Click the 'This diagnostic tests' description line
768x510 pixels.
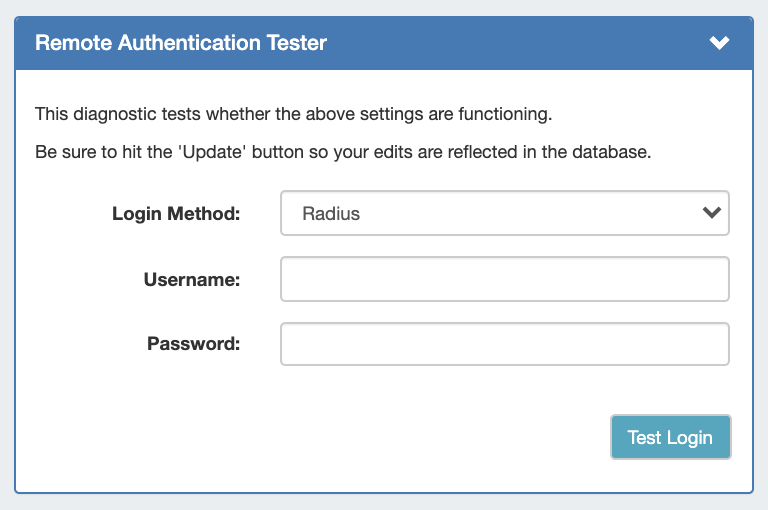point(293,114)
